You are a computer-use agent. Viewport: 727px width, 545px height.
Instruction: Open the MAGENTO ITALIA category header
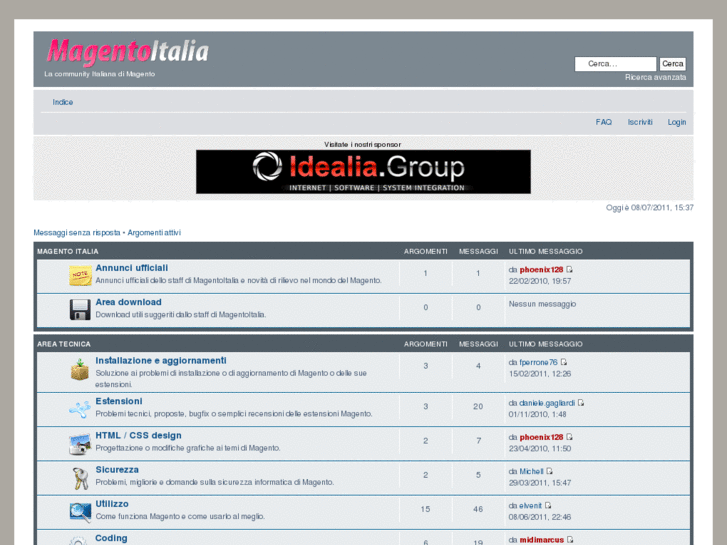(68, 251)
